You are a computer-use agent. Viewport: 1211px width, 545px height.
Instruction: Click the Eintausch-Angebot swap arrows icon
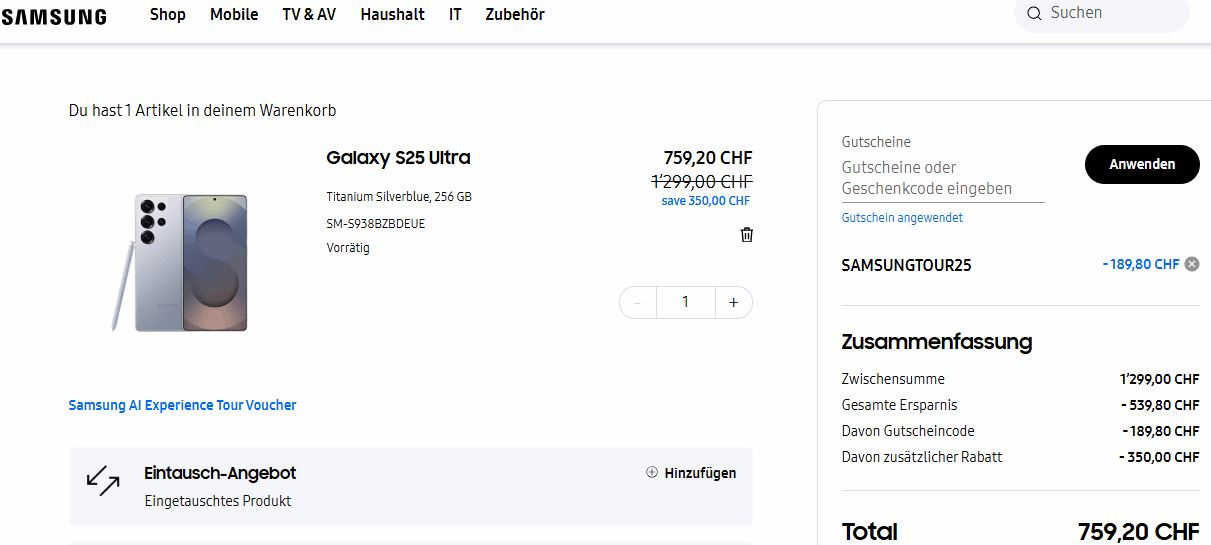(x=103, y=481)
